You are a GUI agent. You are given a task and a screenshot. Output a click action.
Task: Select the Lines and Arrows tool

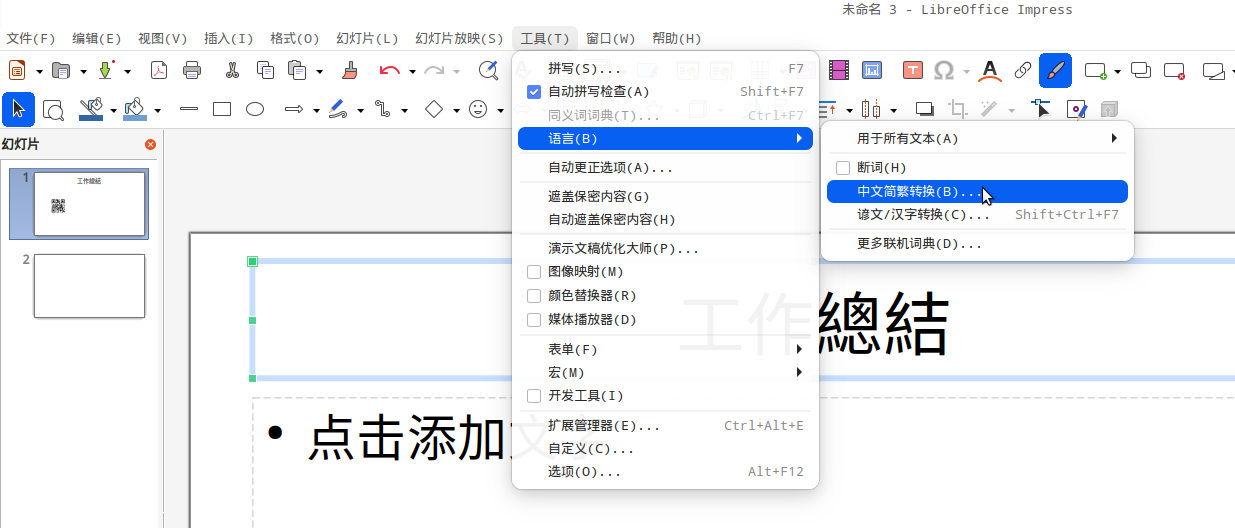[x=294, y=109]
